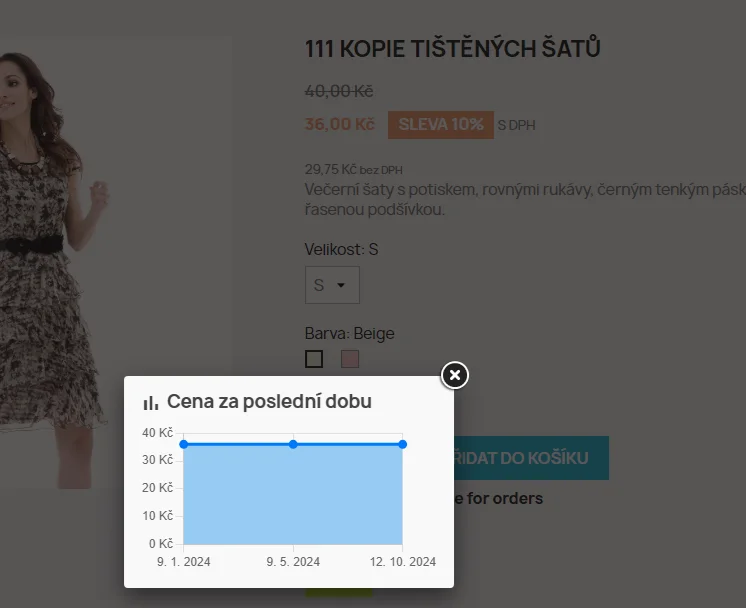Select the chart data point for 9. 5. 2024

[293, 444]
